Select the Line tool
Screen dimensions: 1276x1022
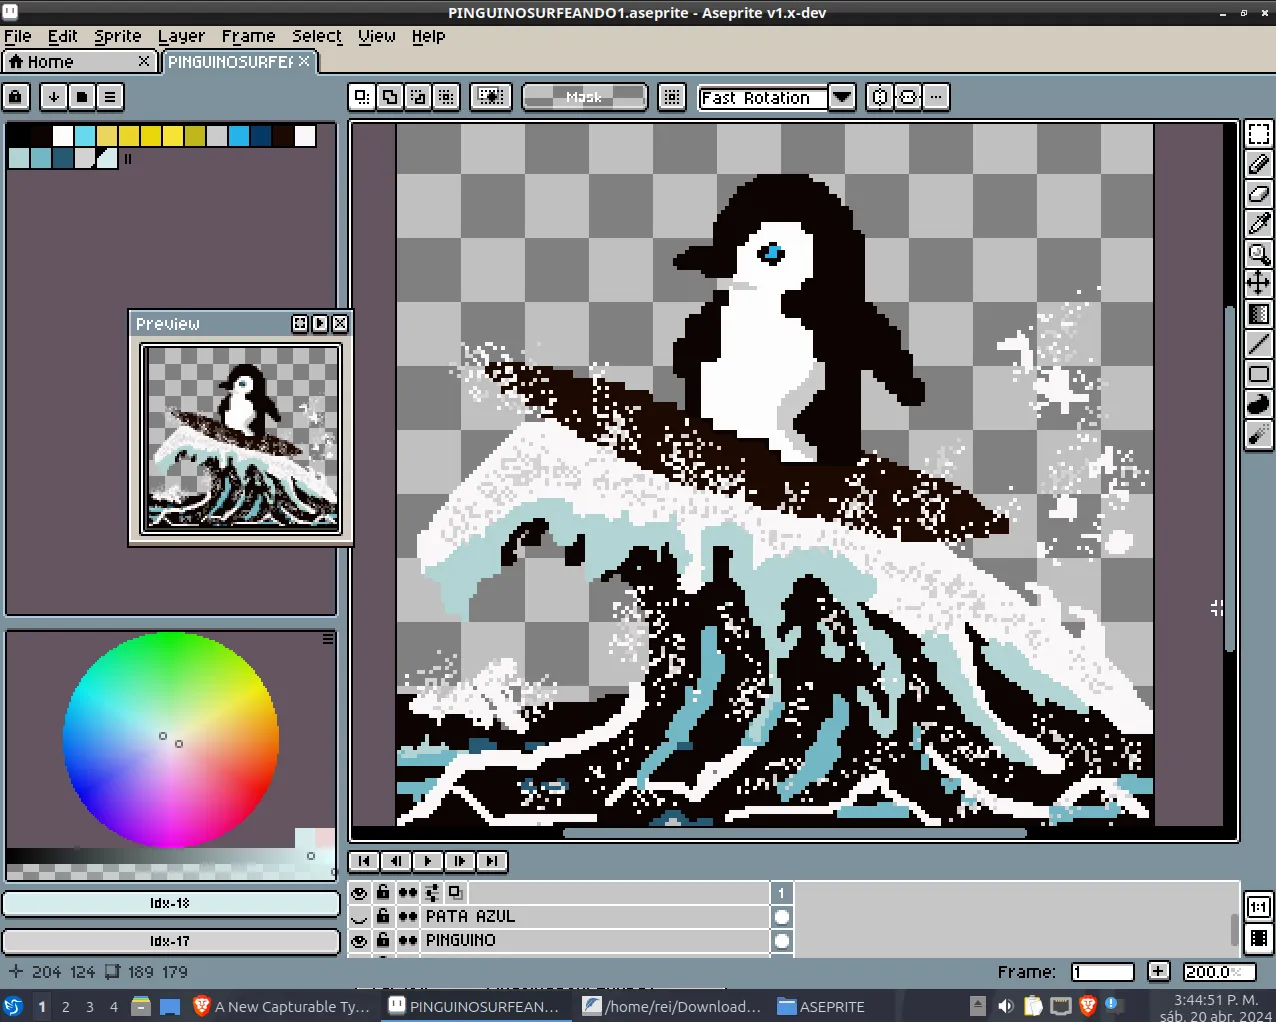pyautogui.click(x=1258, y=344)
